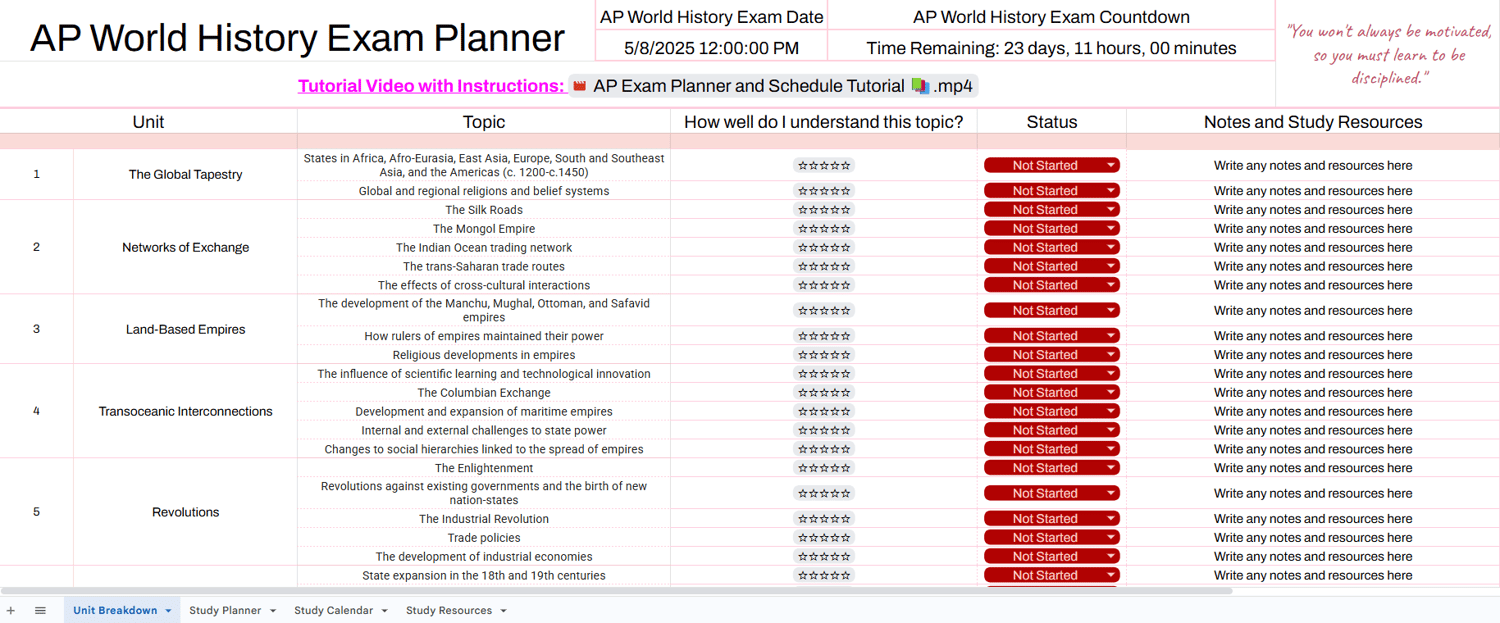Open the status dropdown for Trade policies
This screenshot has width=1500, height=623.
point(1052,538)
